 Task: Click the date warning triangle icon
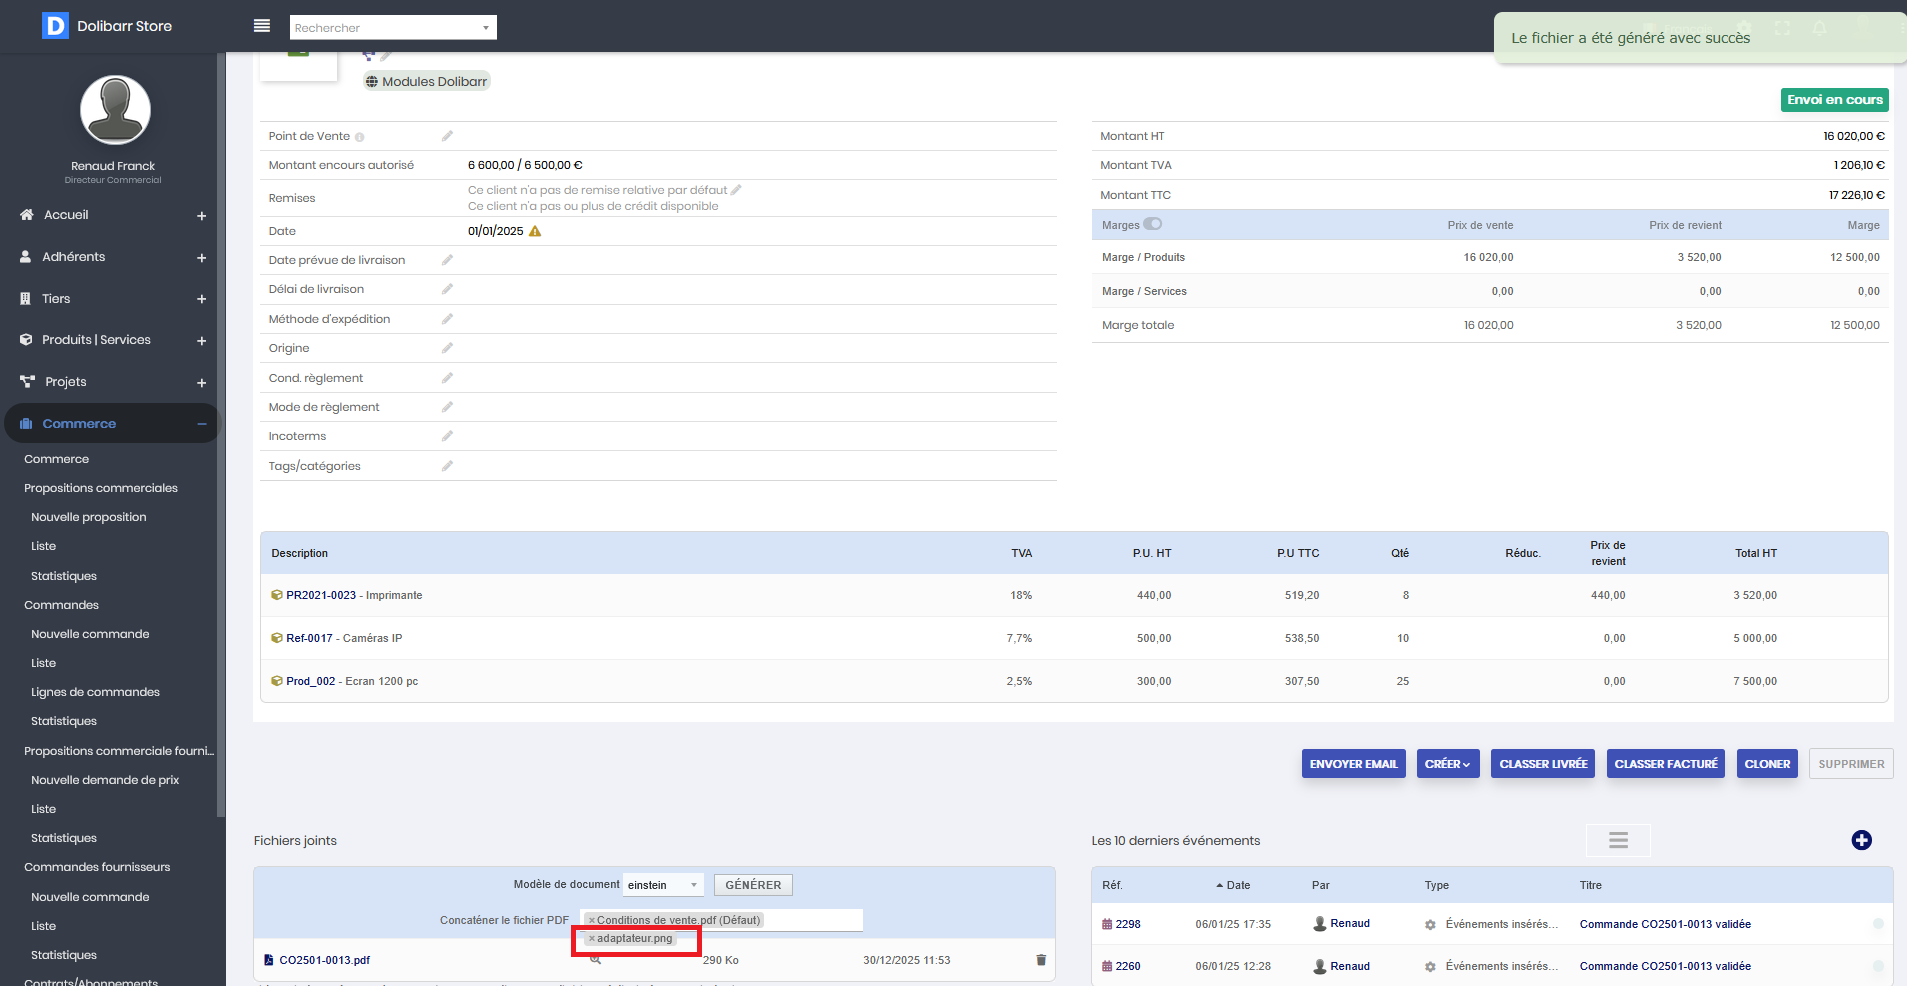point(535,231)
